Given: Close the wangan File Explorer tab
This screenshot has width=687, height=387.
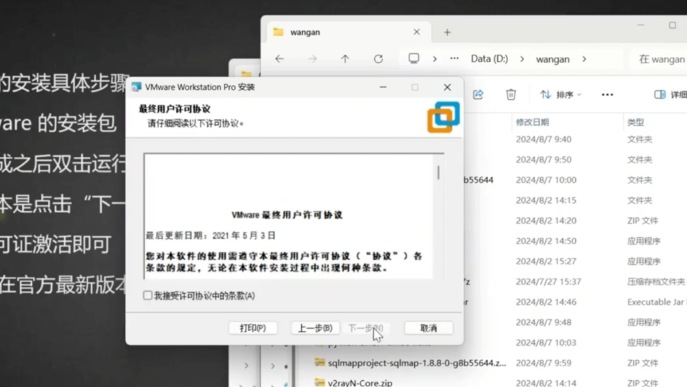Looking at the screenshot, I should tap(416, 32).
